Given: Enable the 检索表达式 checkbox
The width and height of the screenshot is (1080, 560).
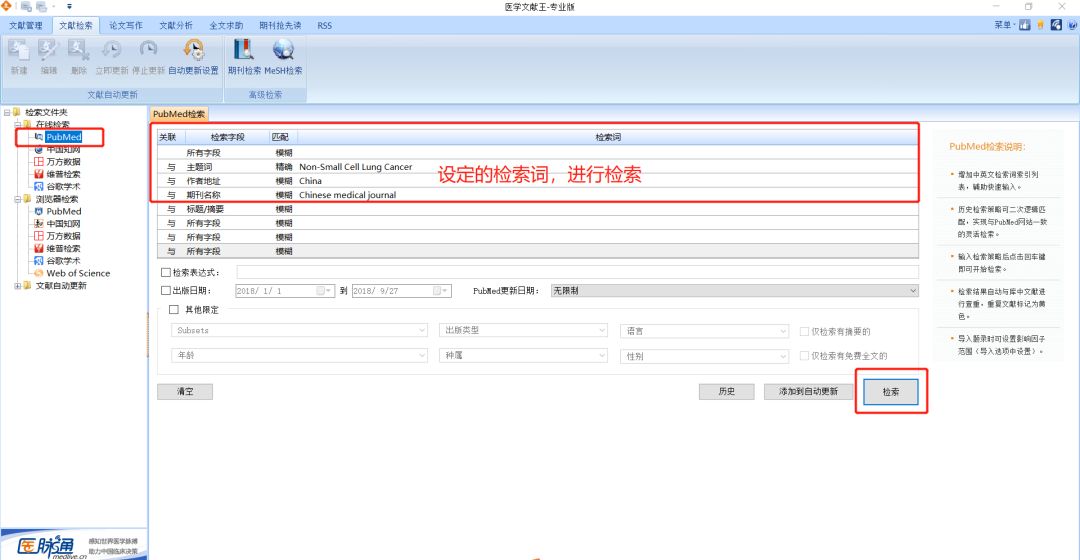Looking at the screenshot, I should click(166, 273).
